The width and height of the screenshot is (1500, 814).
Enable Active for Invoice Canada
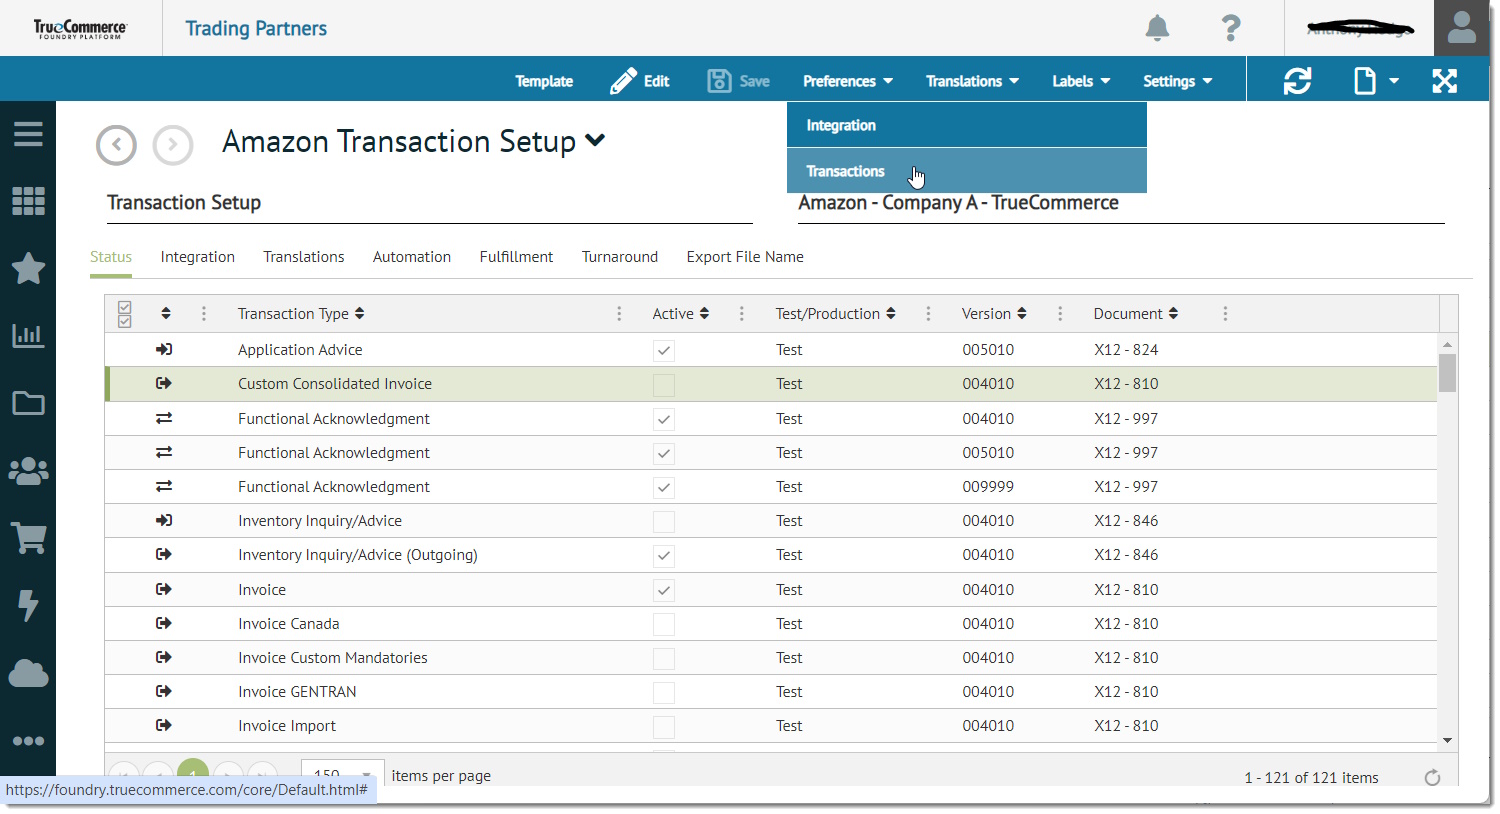click(x=663, y=623)
